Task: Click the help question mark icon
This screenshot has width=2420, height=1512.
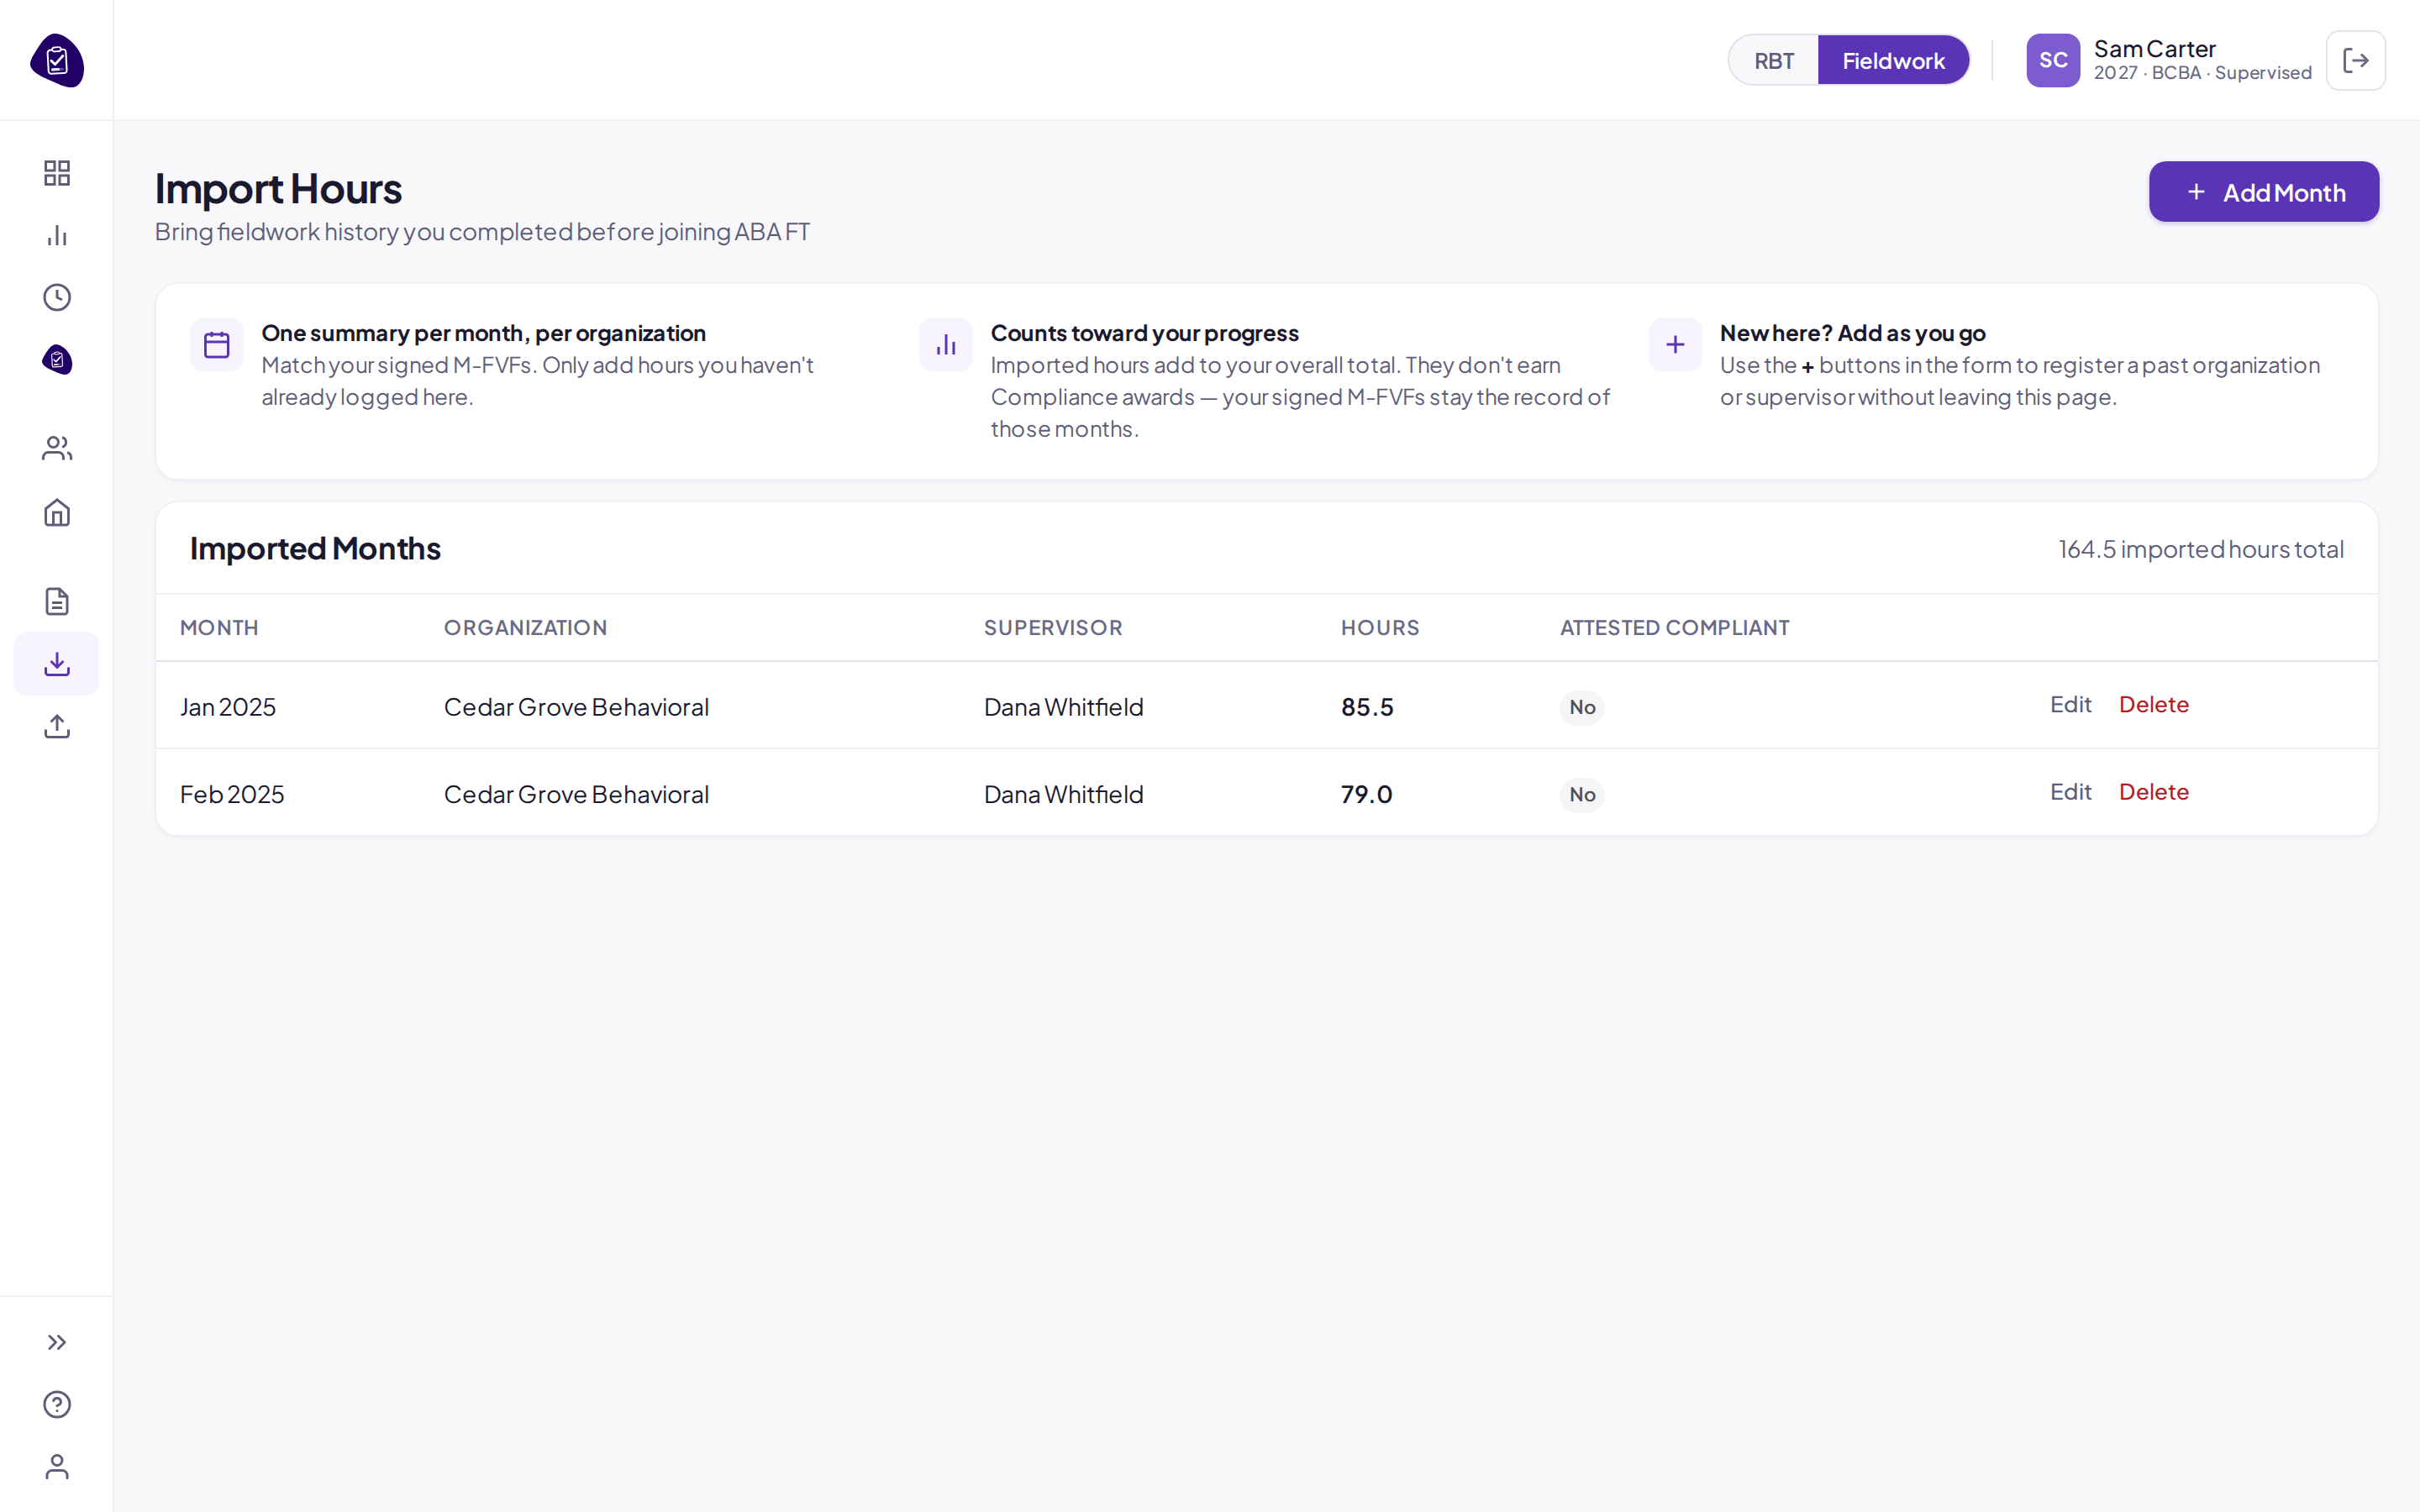Action: pyautogui.click(x=57, y=1404)
